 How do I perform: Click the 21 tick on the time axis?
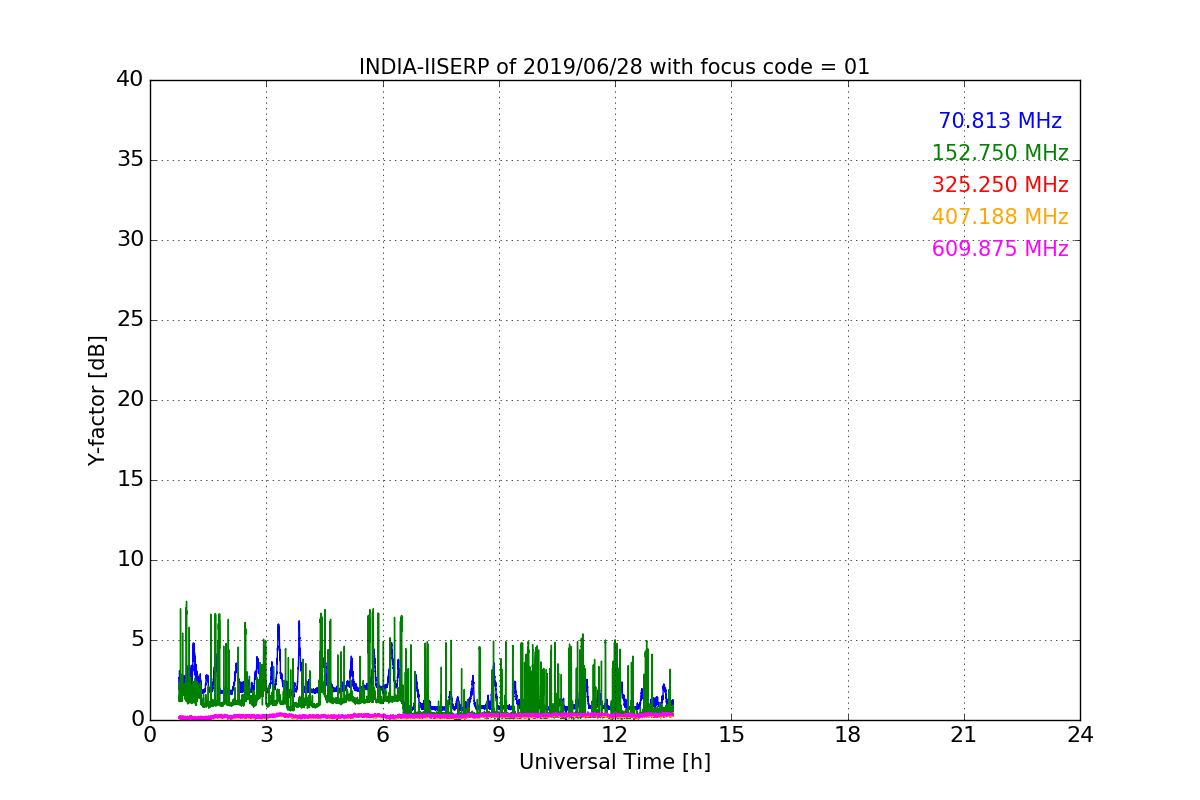tap(964, 734)
